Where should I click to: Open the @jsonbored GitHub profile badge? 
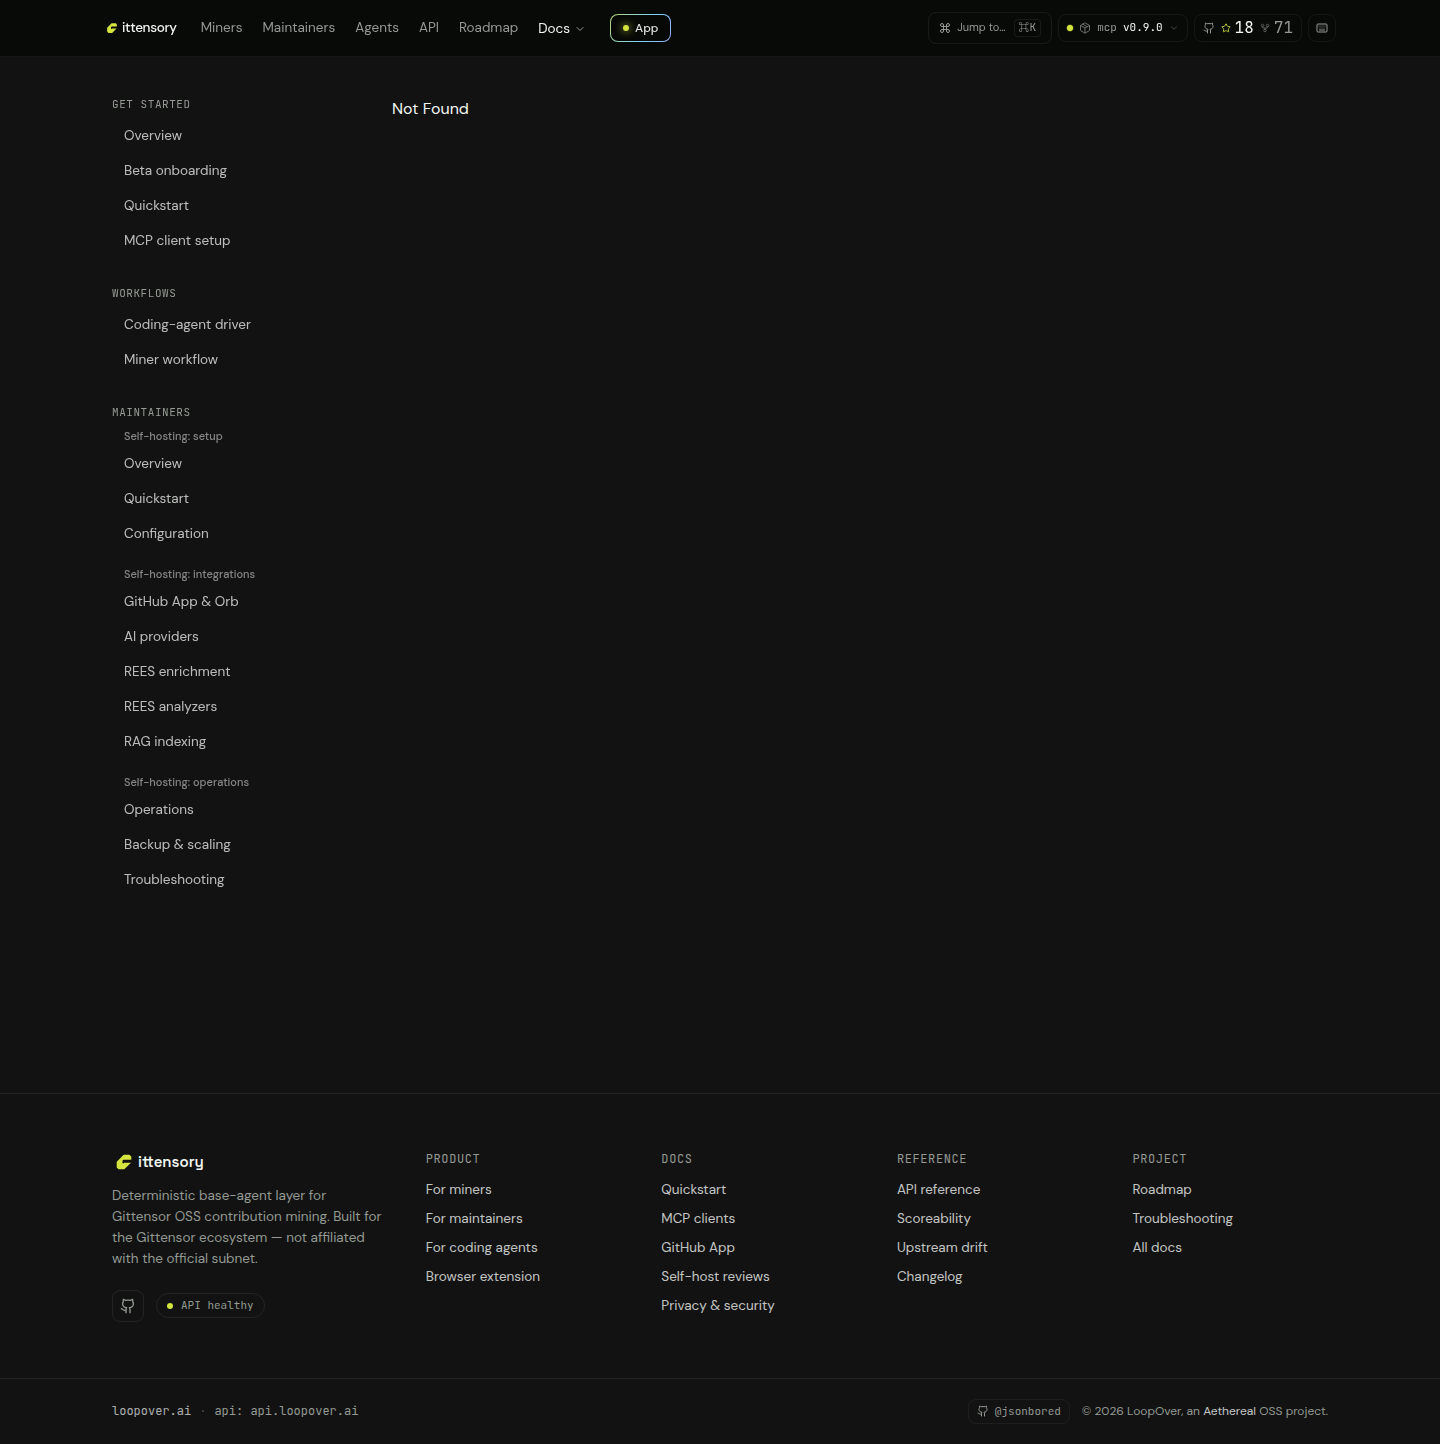[1019, 1411]
